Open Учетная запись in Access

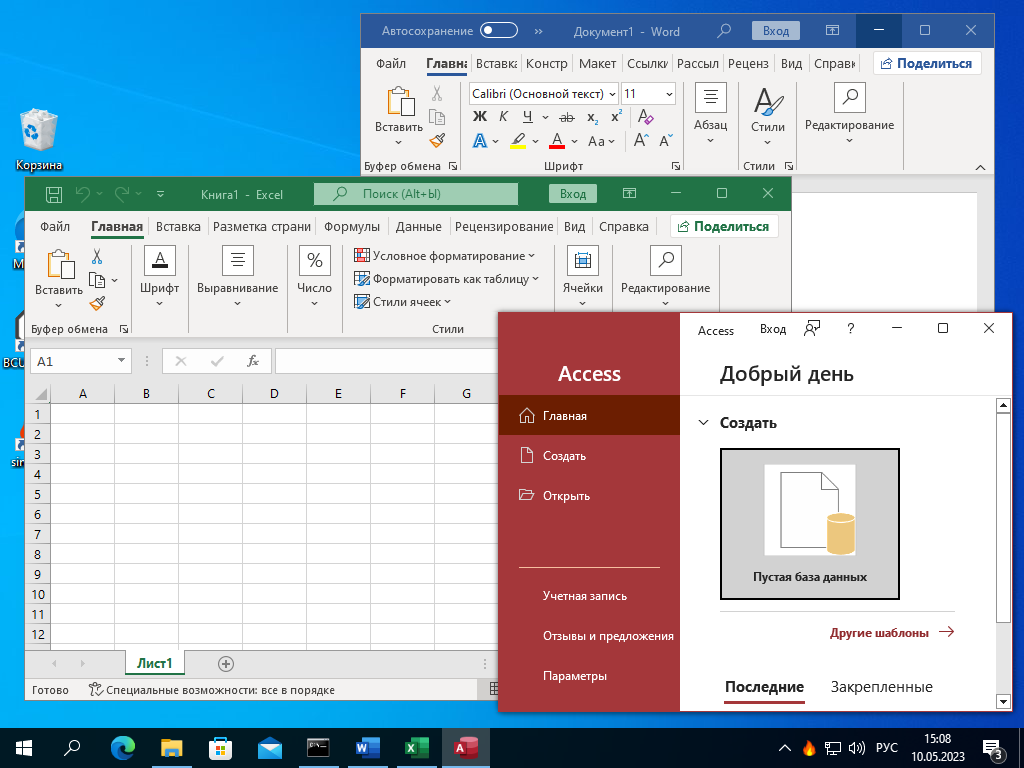click(x=584, y=596)
